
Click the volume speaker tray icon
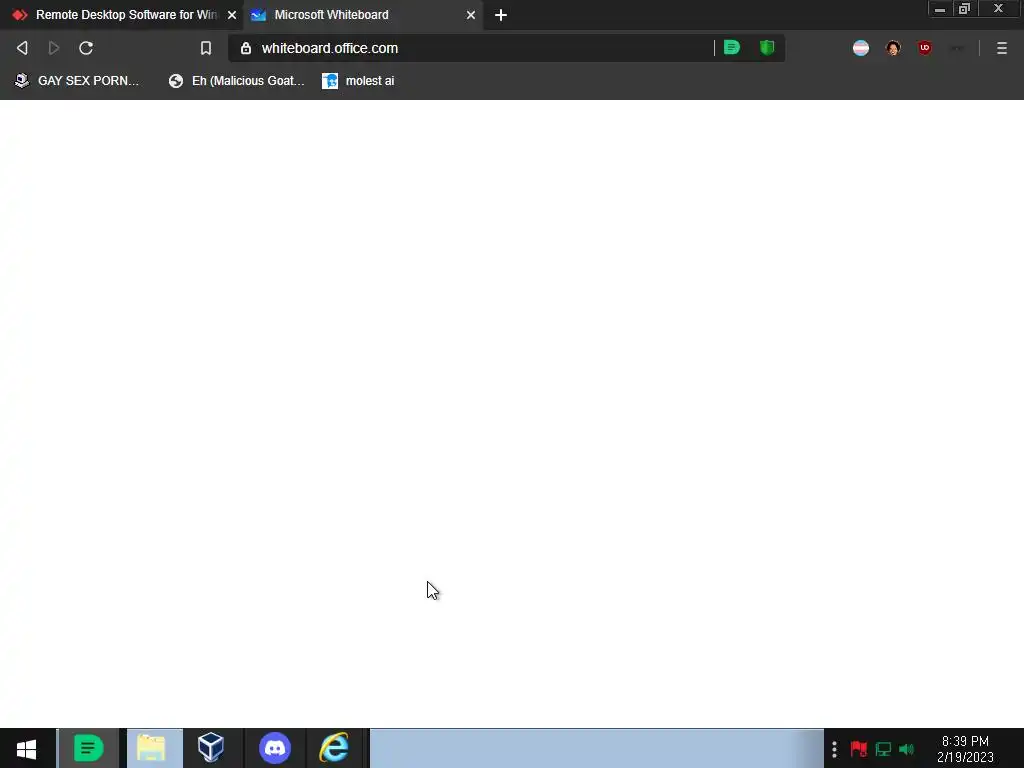[x=906, y=749]
